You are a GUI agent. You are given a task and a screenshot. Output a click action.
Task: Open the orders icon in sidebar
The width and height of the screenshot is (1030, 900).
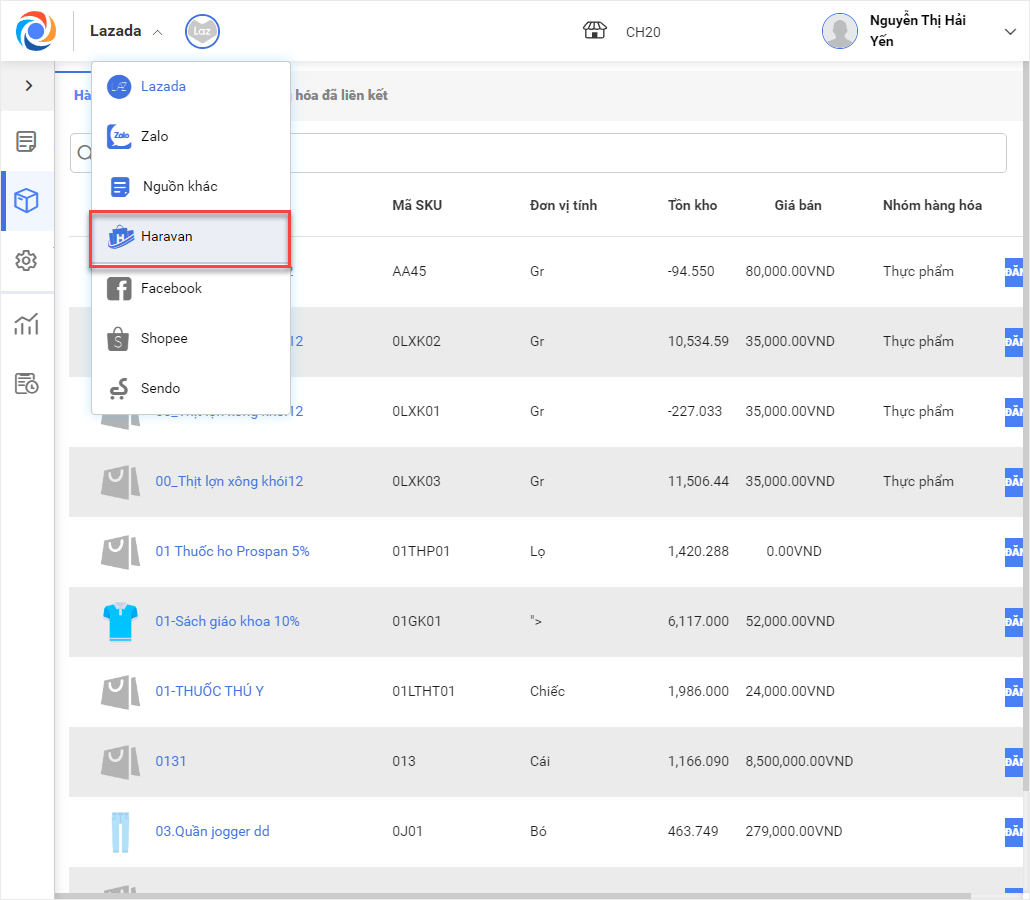(27, 141)
